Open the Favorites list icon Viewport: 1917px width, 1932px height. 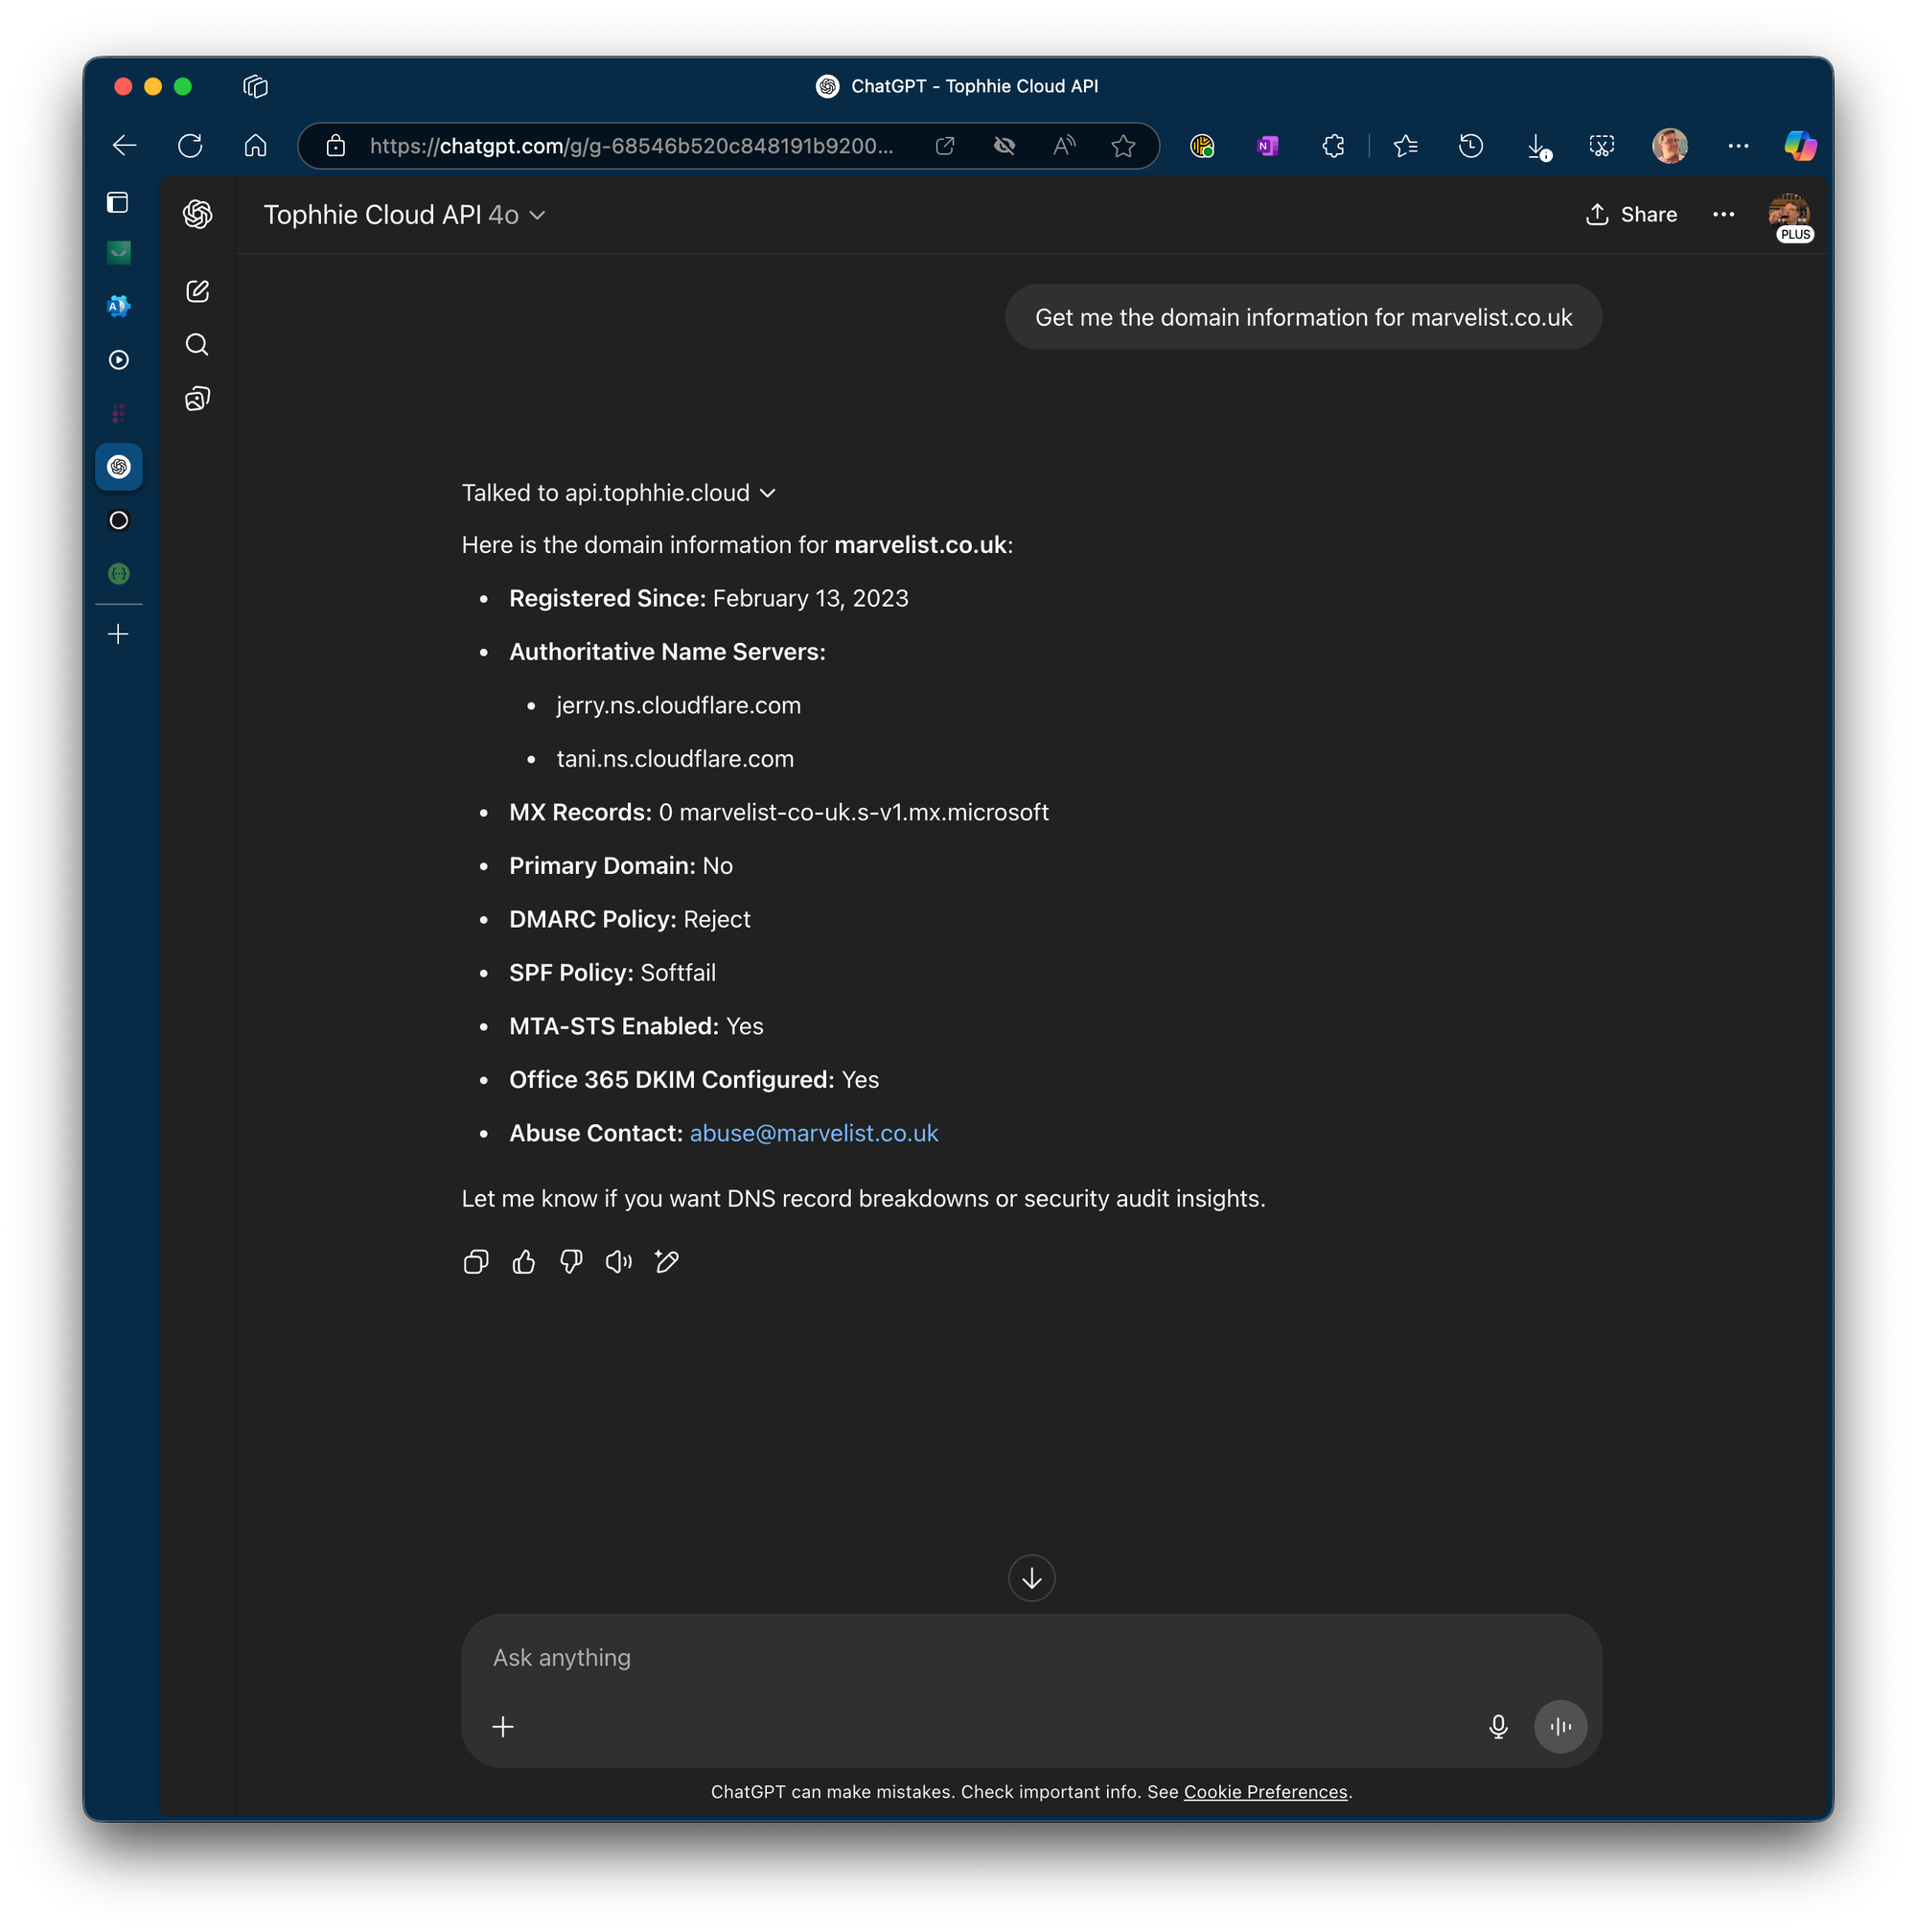click(x=1405, y=146)
